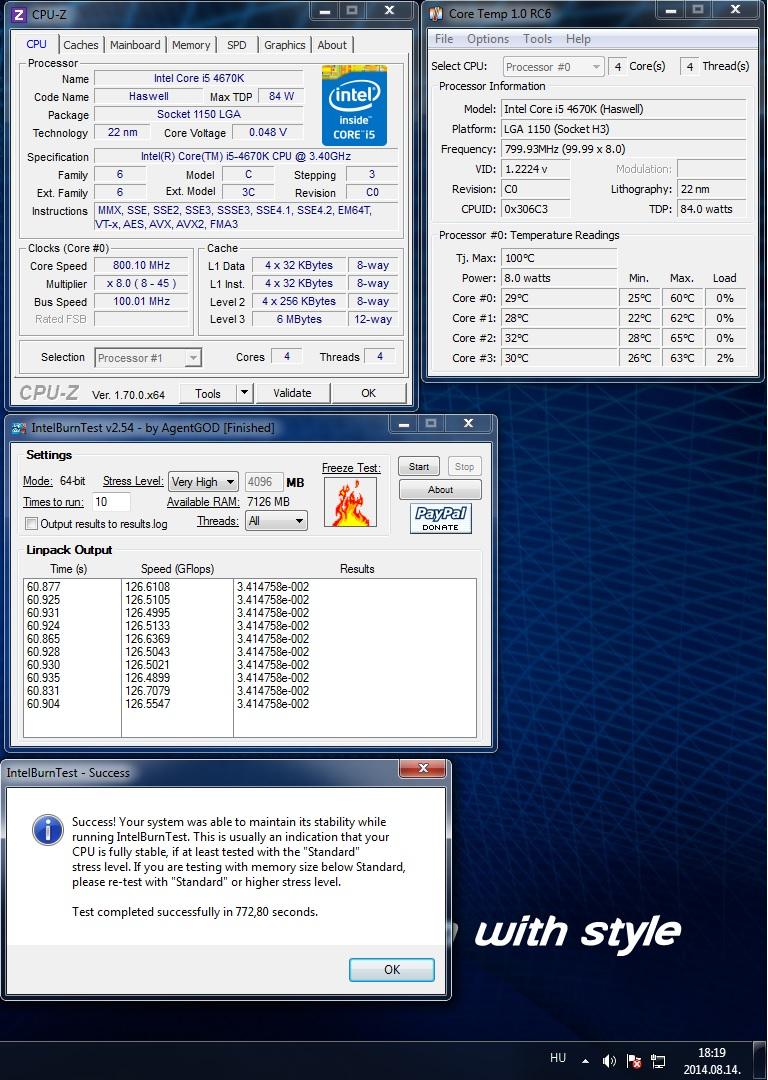Click the HU language indicator
This screenshot has height=1080, width=768.
[558, 1058]
